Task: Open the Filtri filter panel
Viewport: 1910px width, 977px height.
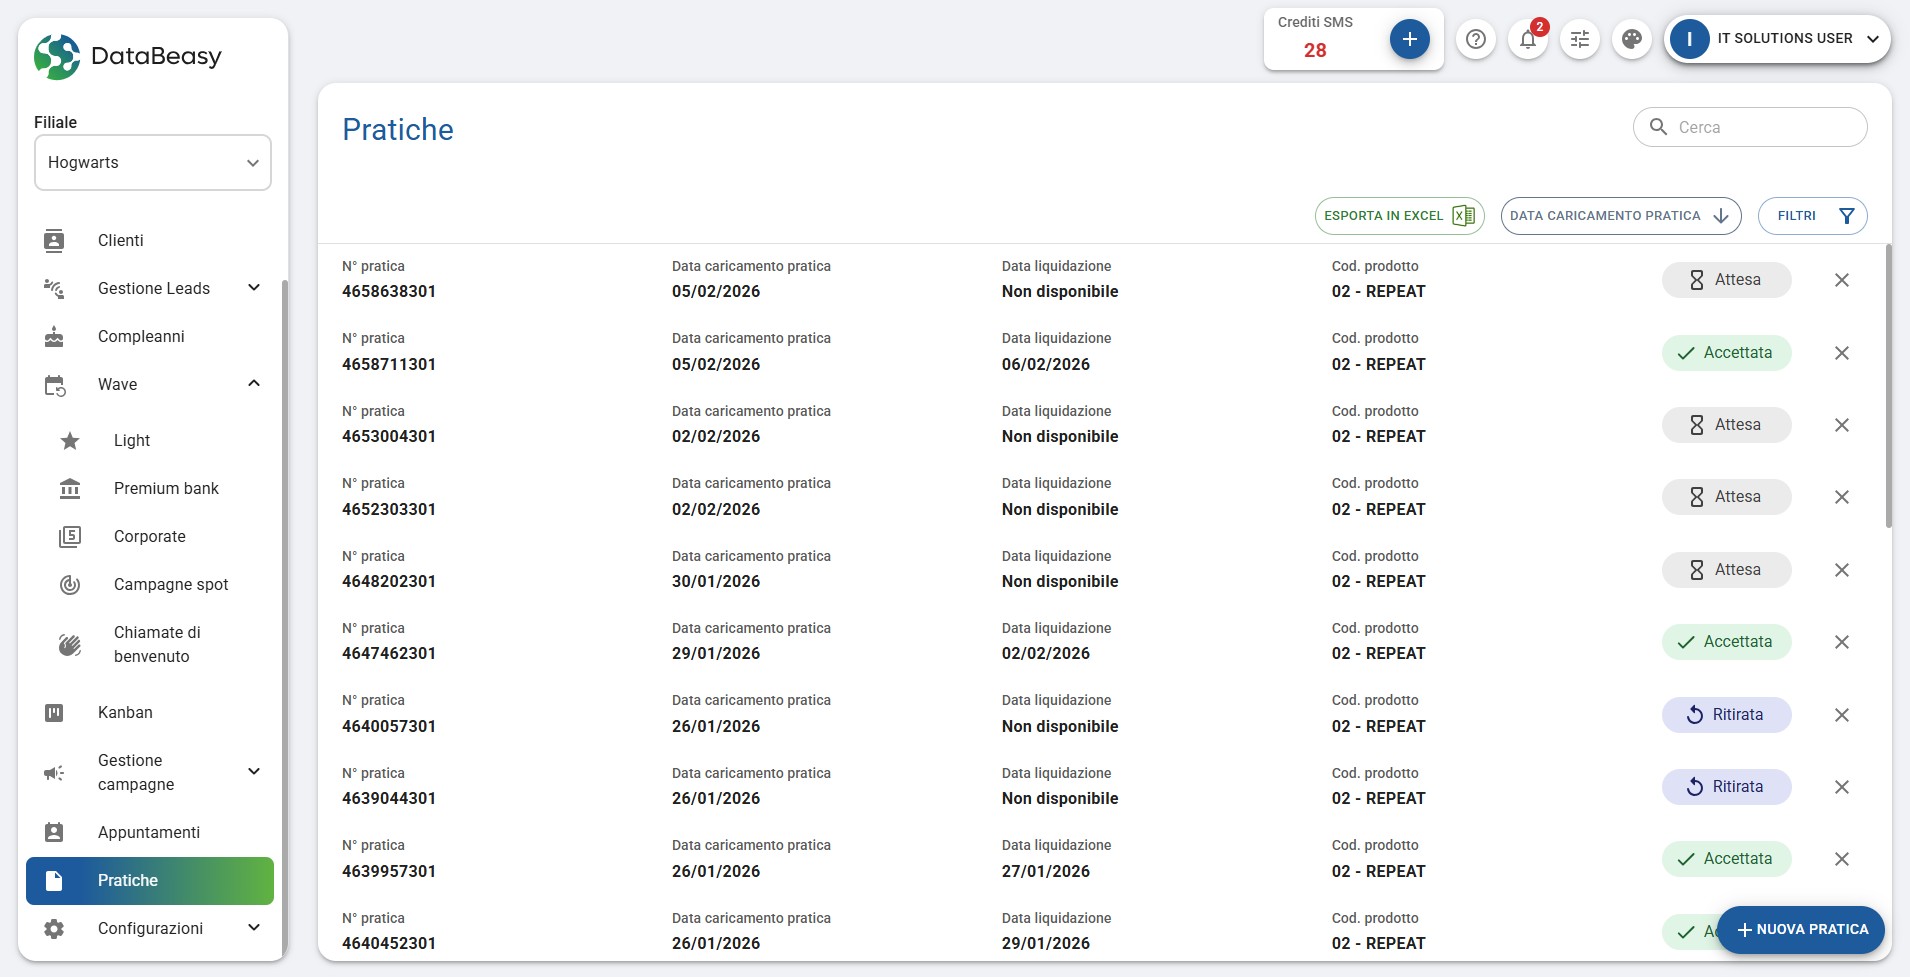Action: (1812, 216)
